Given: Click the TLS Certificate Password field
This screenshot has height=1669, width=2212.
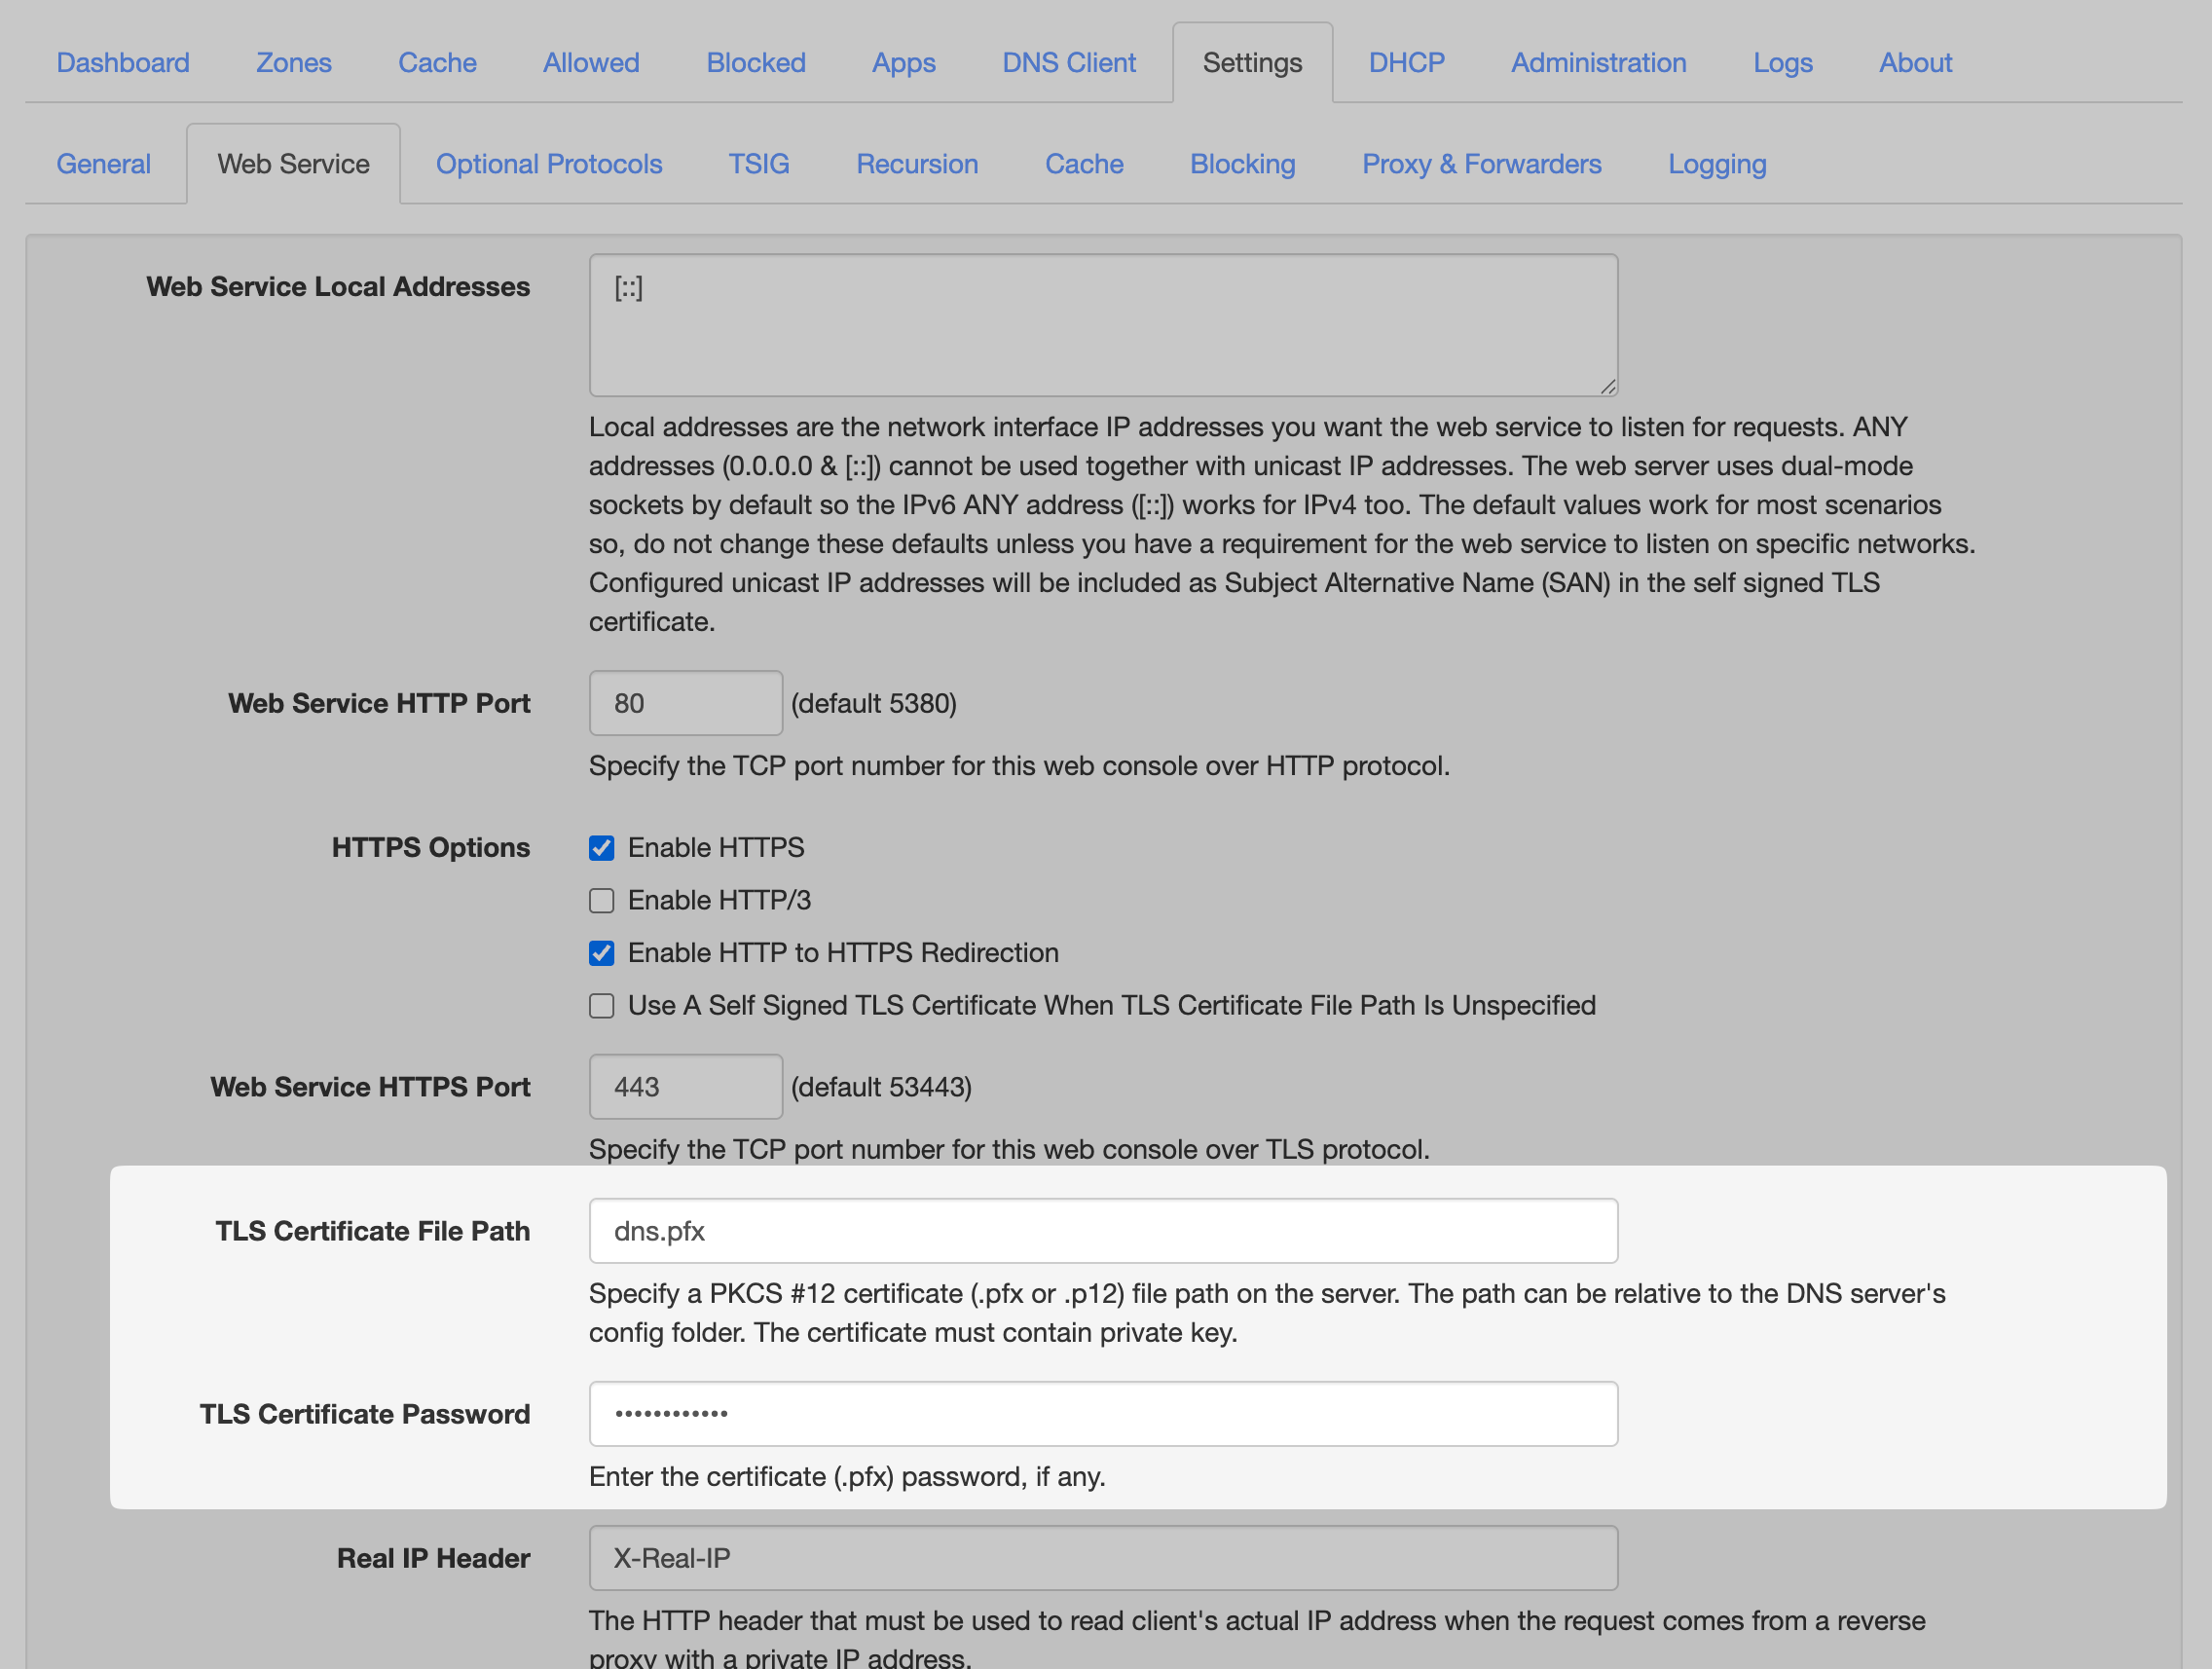Looking at the screenshot, I should (x=1102, y=1414).
